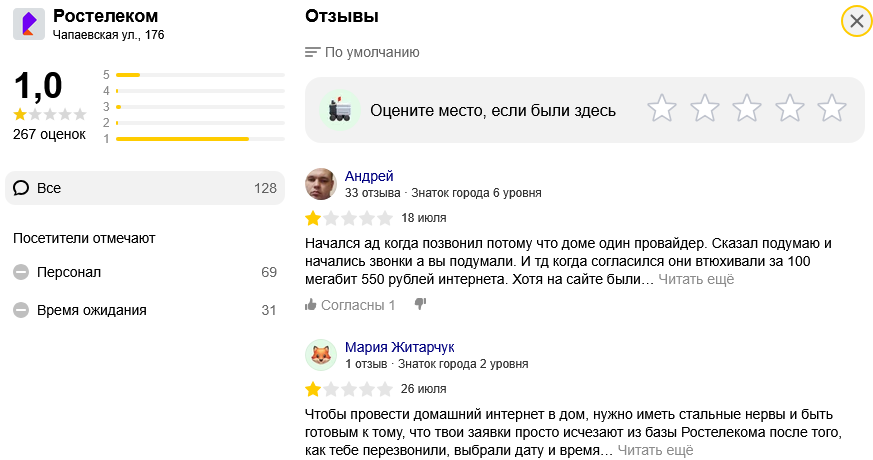This screenshot has height=460, width=873.
Task: Click the 'Отзывы' heading
Action: 342,16
